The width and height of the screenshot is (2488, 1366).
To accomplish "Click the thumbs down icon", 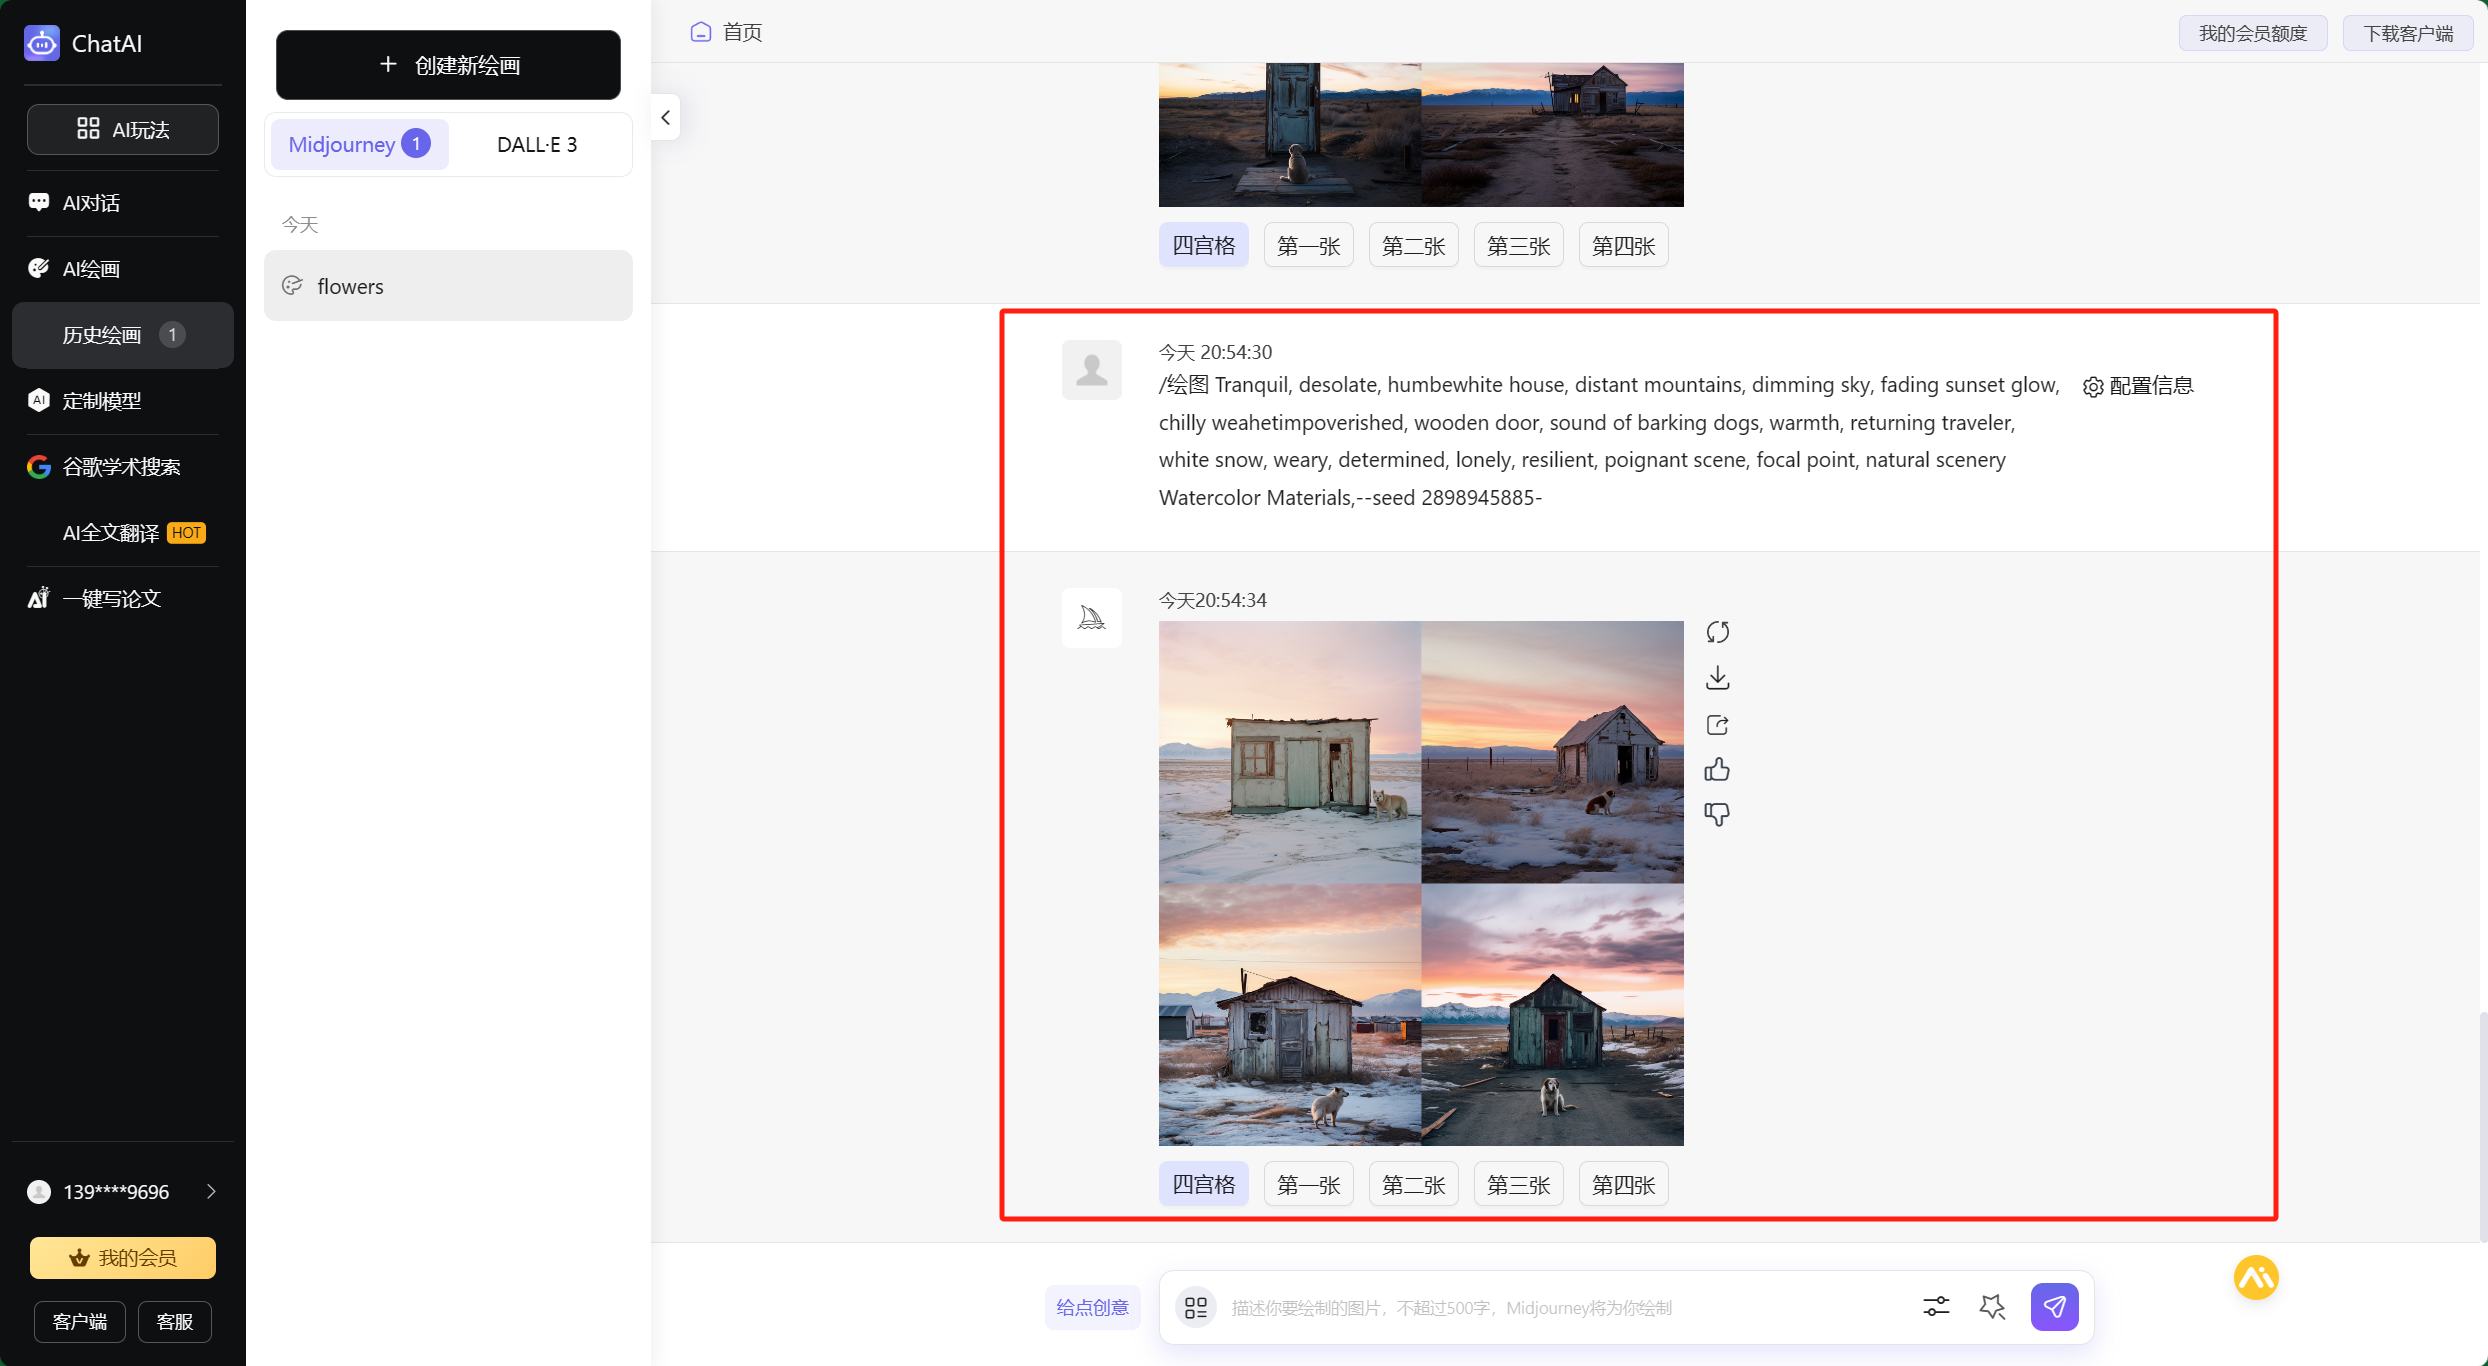I will tap(1717, 814).
